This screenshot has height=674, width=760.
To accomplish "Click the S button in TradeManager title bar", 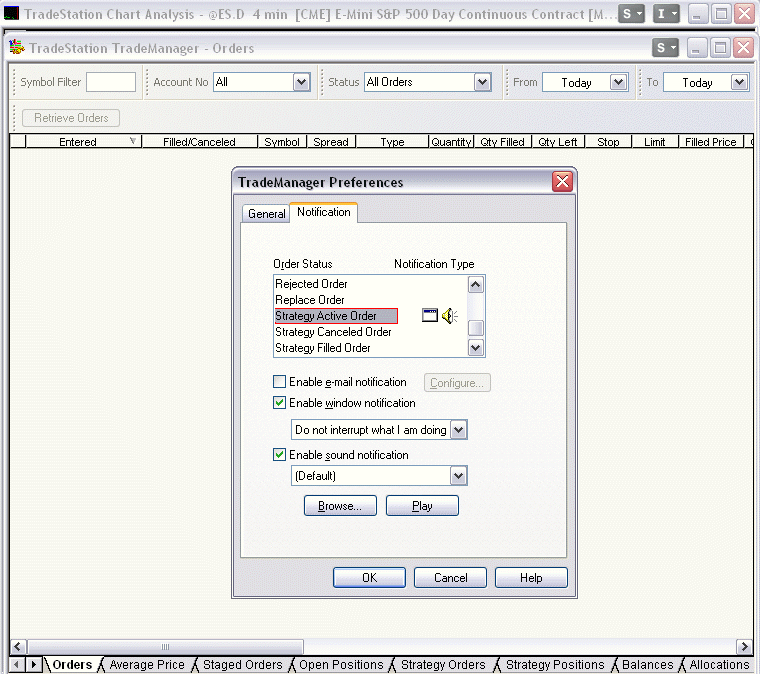I will tap(665, 48).
